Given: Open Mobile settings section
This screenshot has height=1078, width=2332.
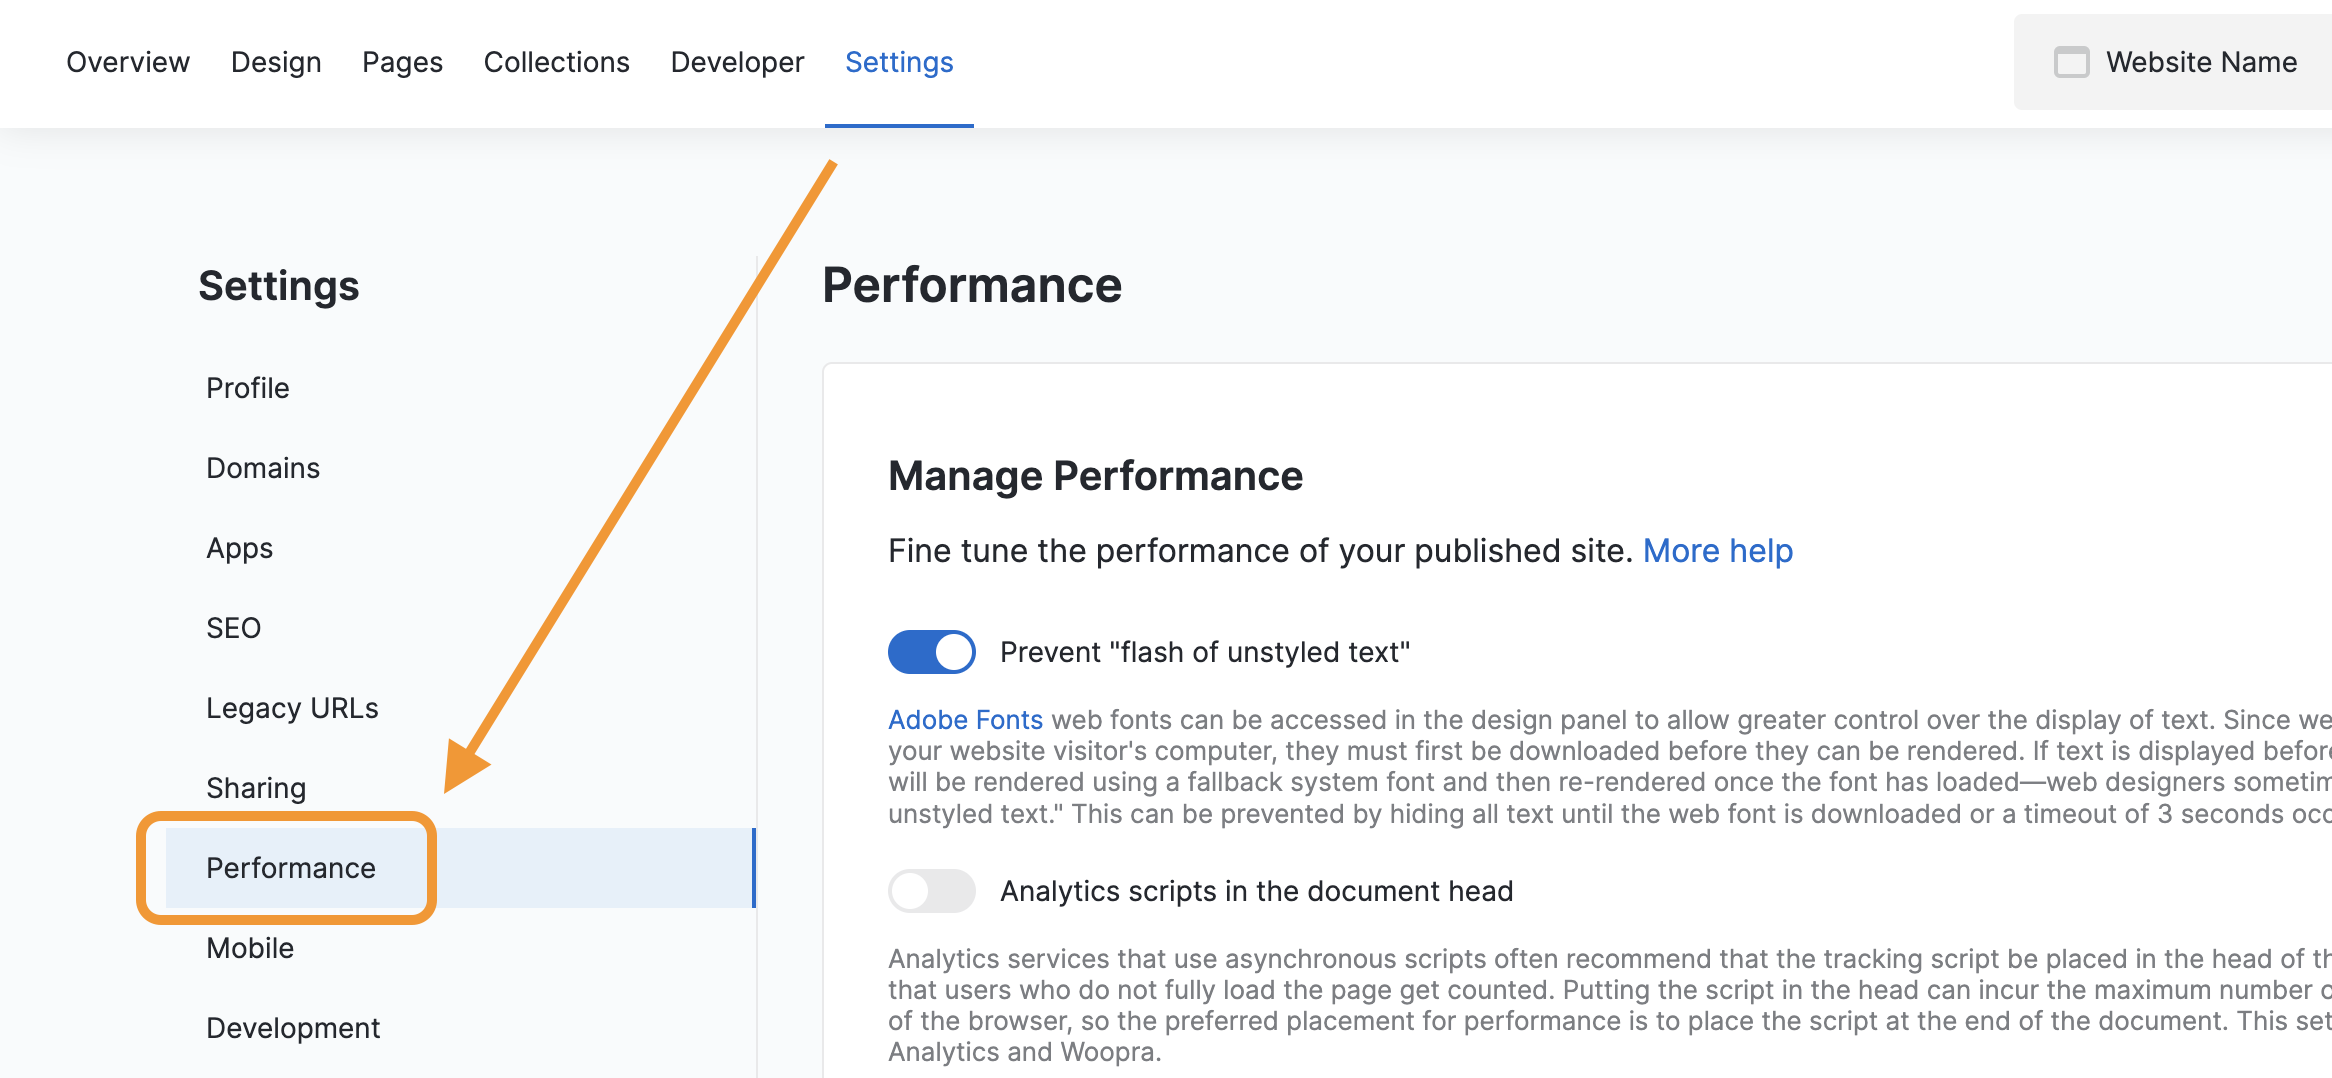Looking at the screenshot, I should (250, 948).
